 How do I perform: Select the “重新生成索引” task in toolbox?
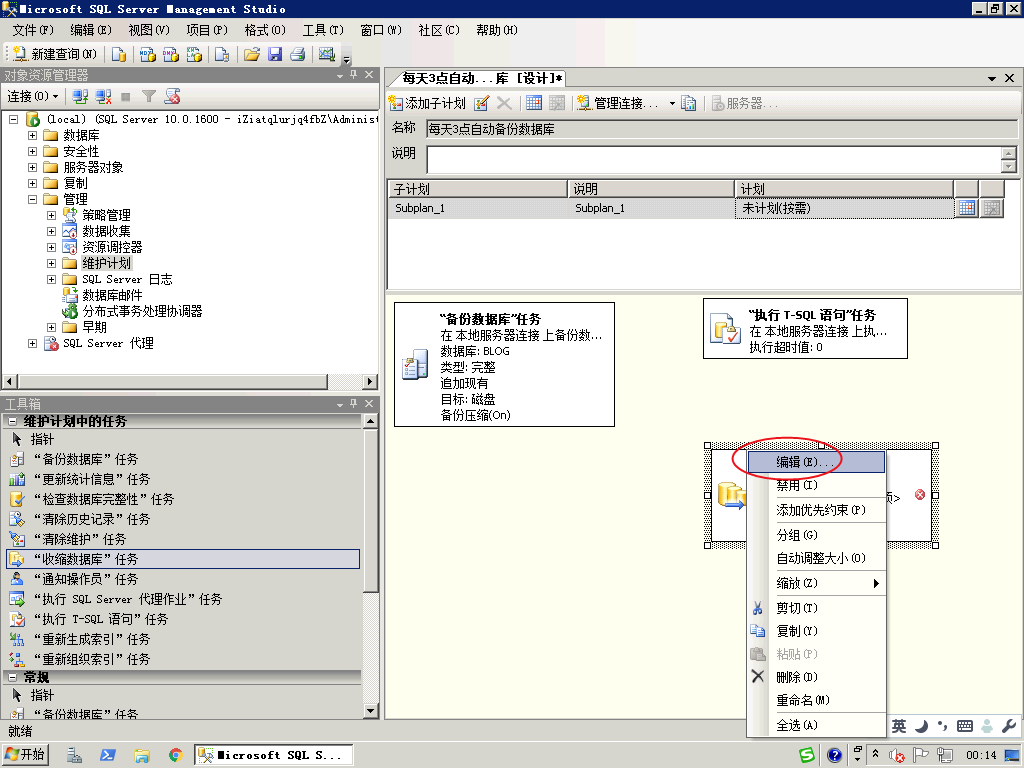click(x=184, y=639)
